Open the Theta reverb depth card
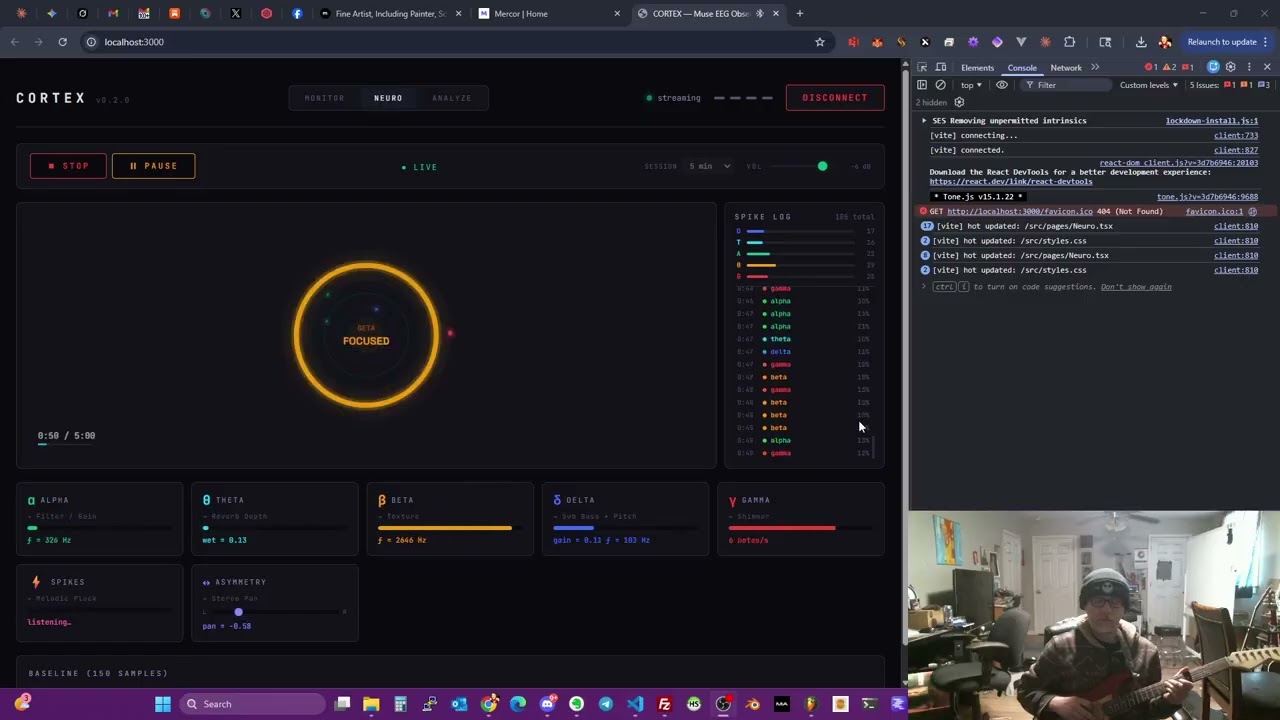1280x720 pixels. point(274,519)
